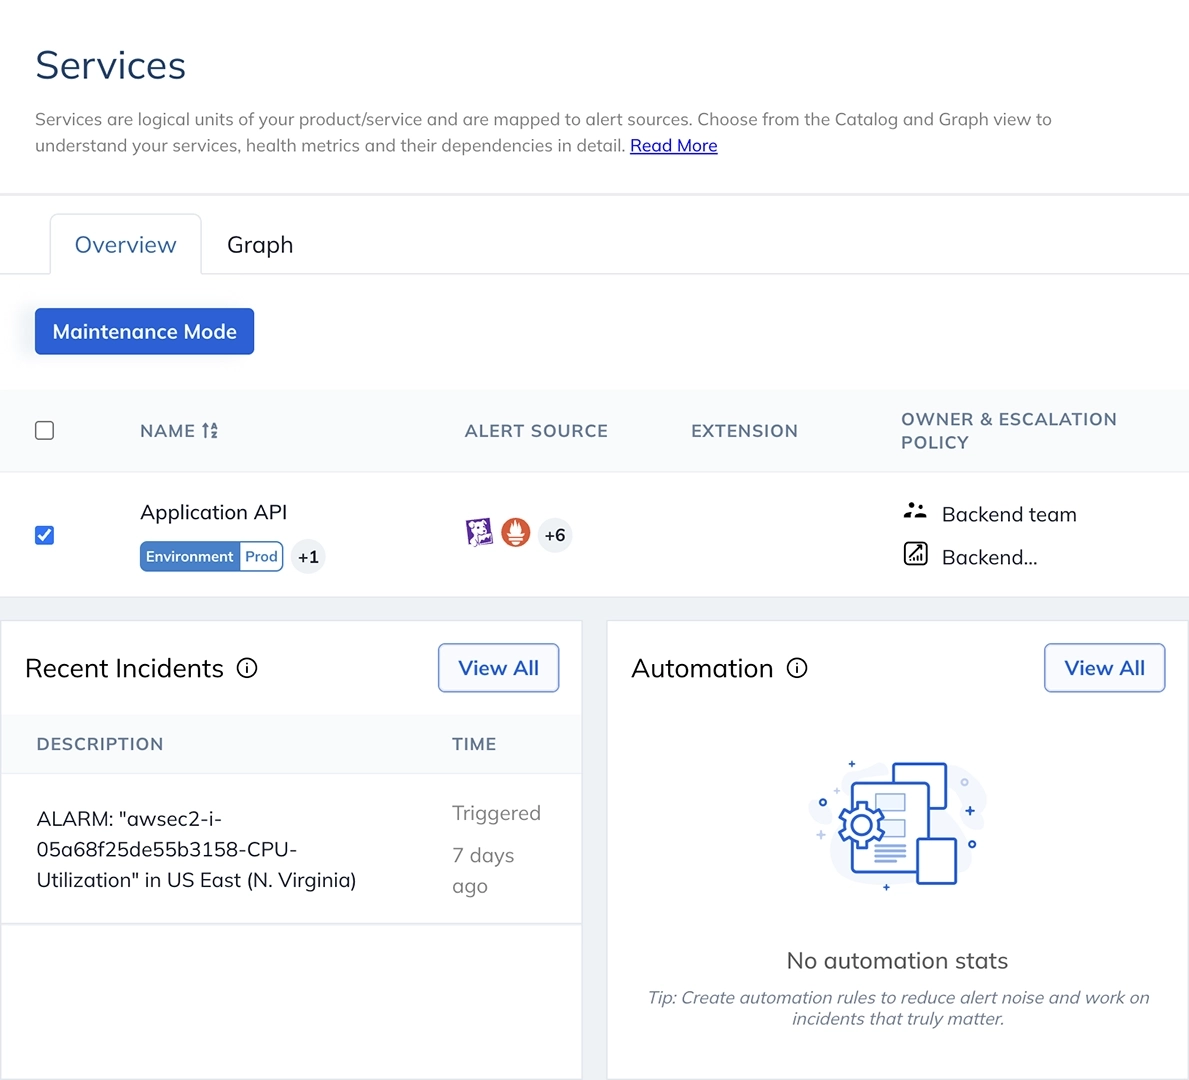The width and height of the screenshot is (1189, 1080).
Task: Click the Datadog alert source icon
Action: coord(479,533)
